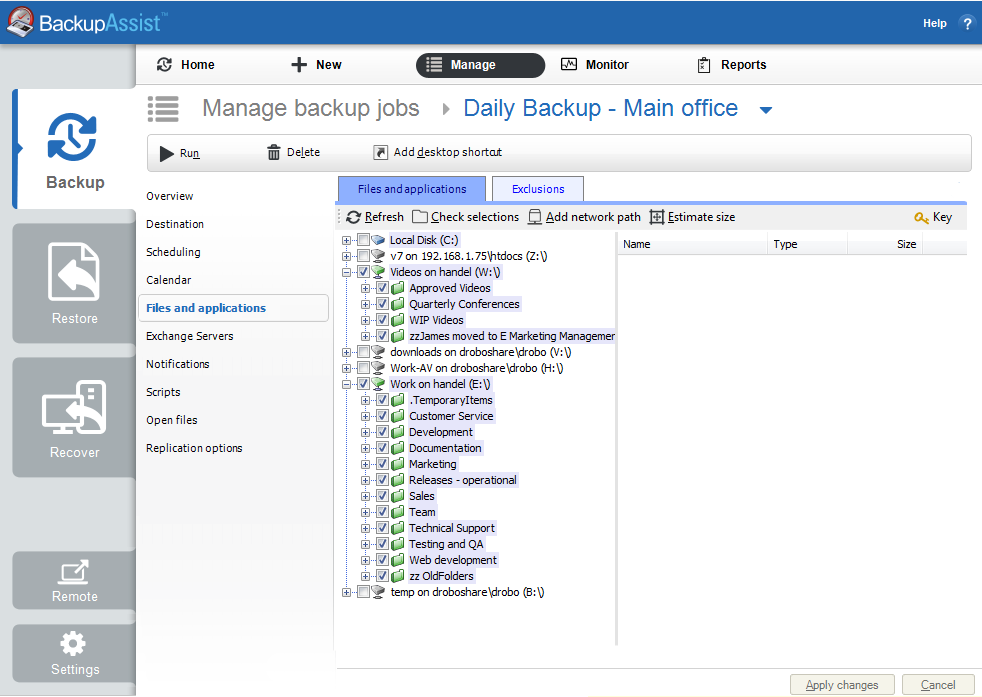
Task: Open the Destination settings page
Action: point(175,224)
